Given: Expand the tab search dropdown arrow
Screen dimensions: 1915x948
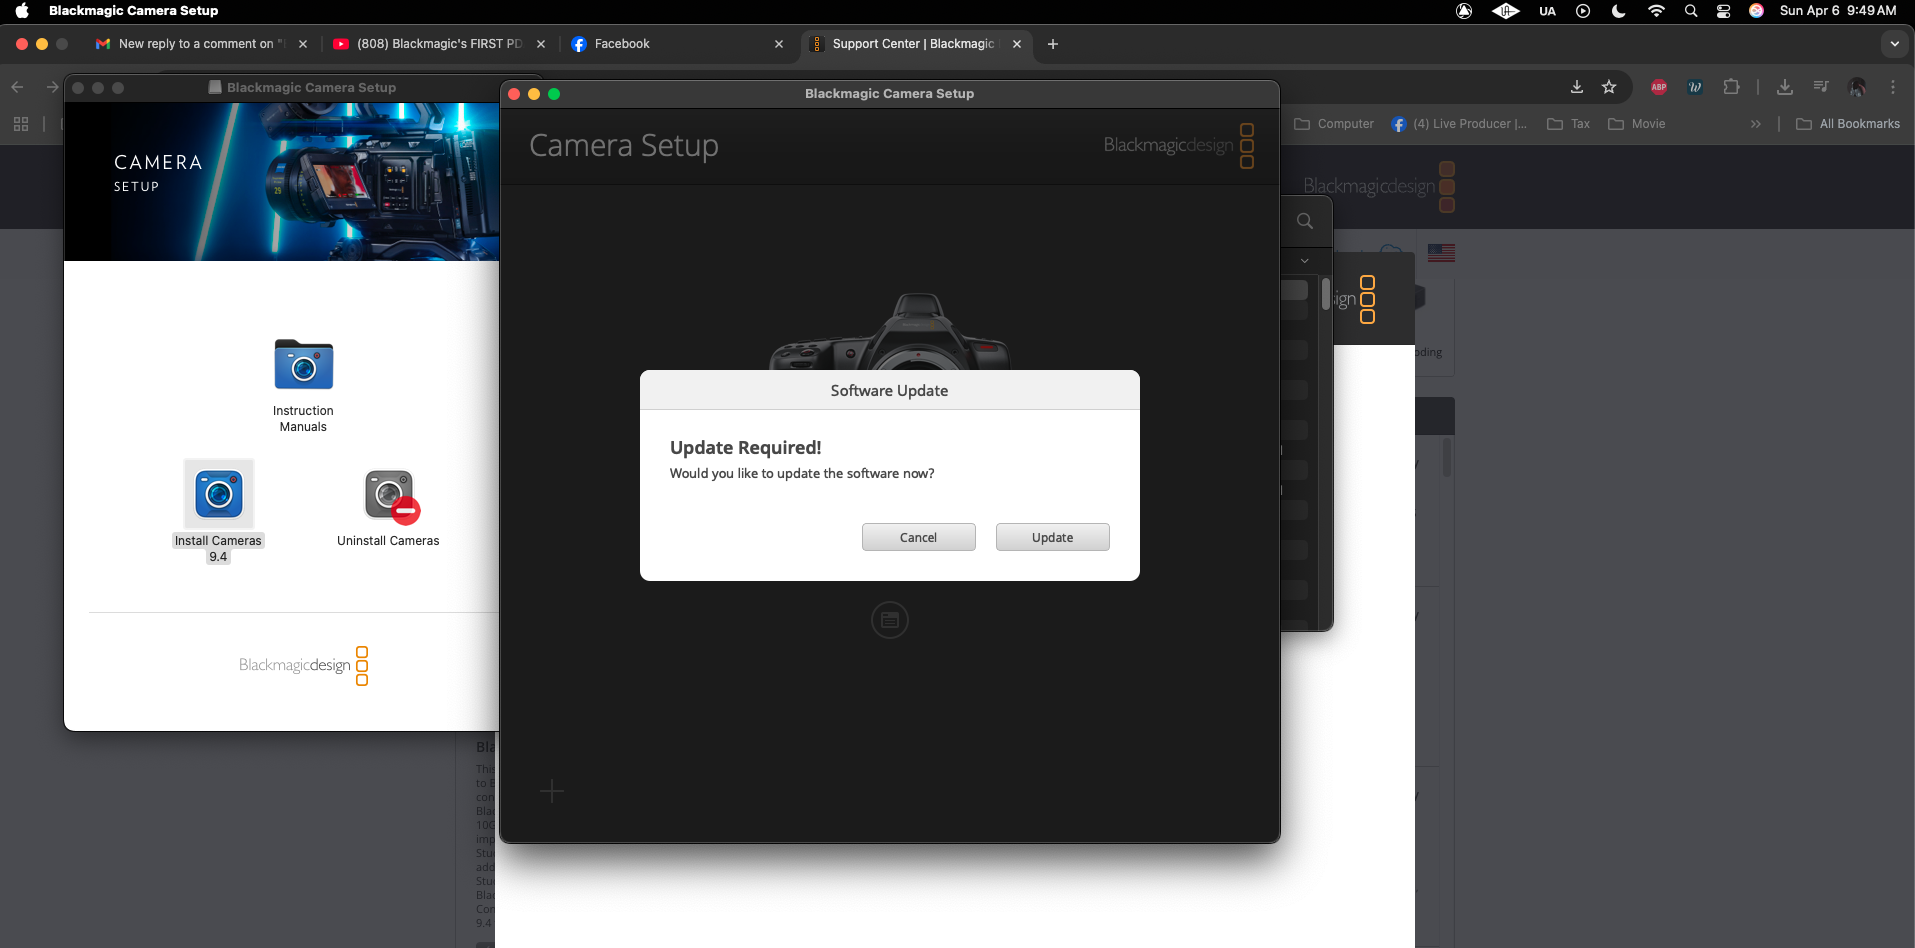Looking at the screenshot, I should pos(1894,44).
